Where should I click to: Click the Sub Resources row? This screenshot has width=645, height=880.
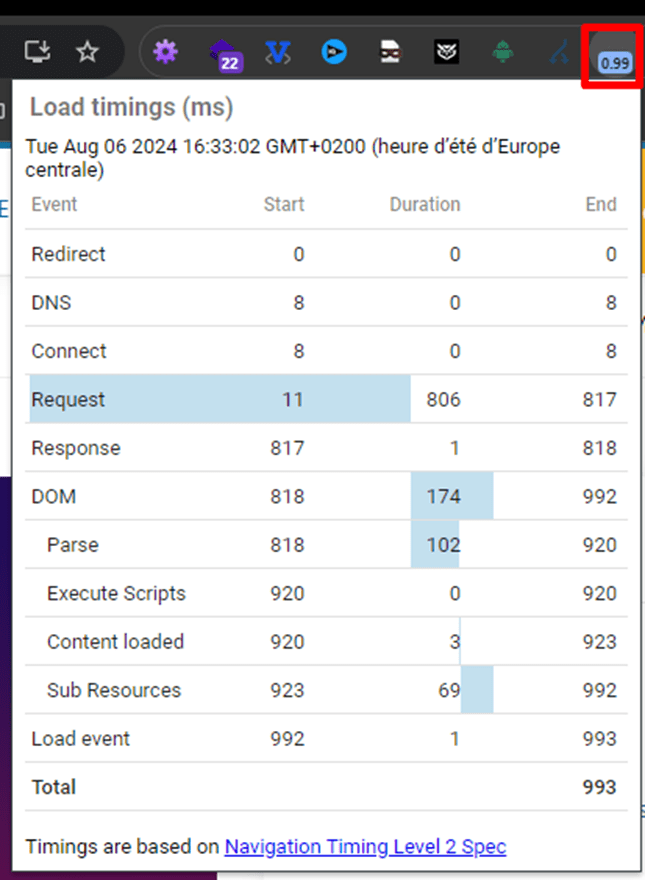[113, 690]
